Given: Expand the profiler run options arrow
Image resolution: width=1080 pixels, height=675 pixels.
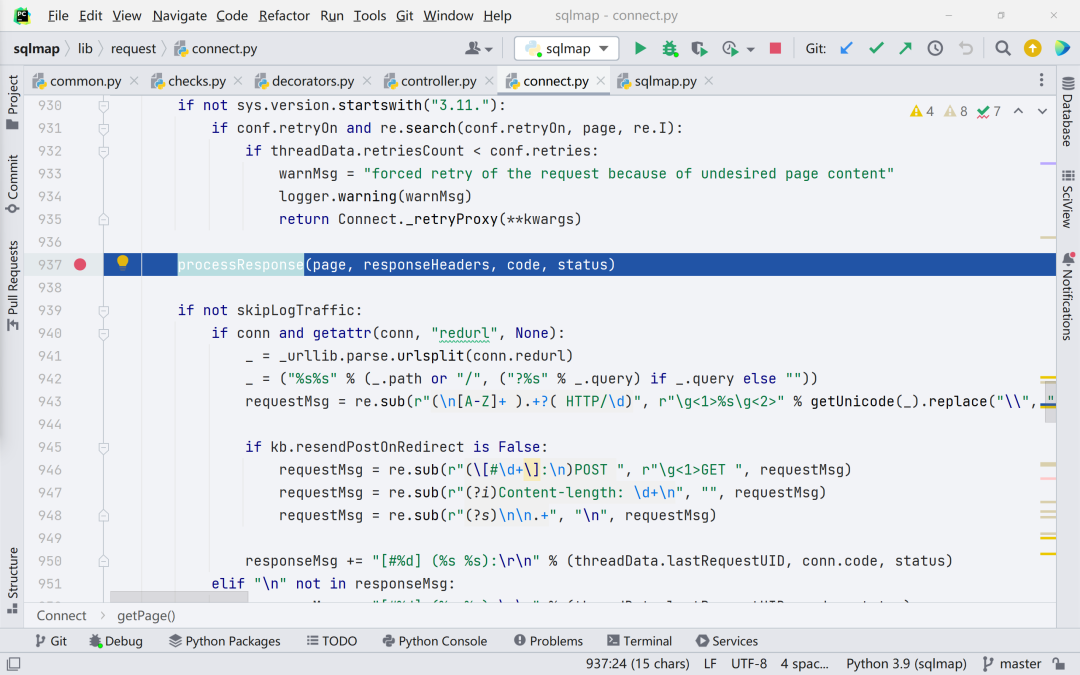Looking at the screenshot, I should coord(750,49).
